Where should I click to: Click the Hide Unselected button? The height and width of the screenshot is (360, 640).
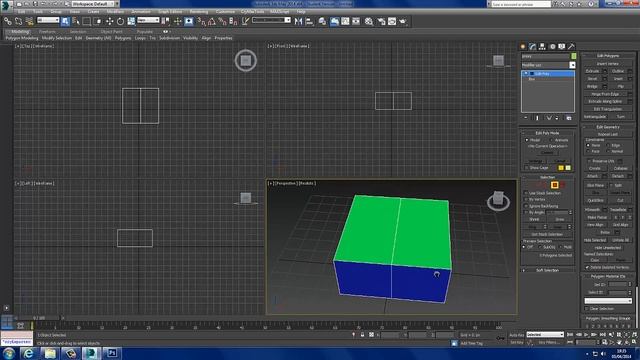click(x=607, y=247)
